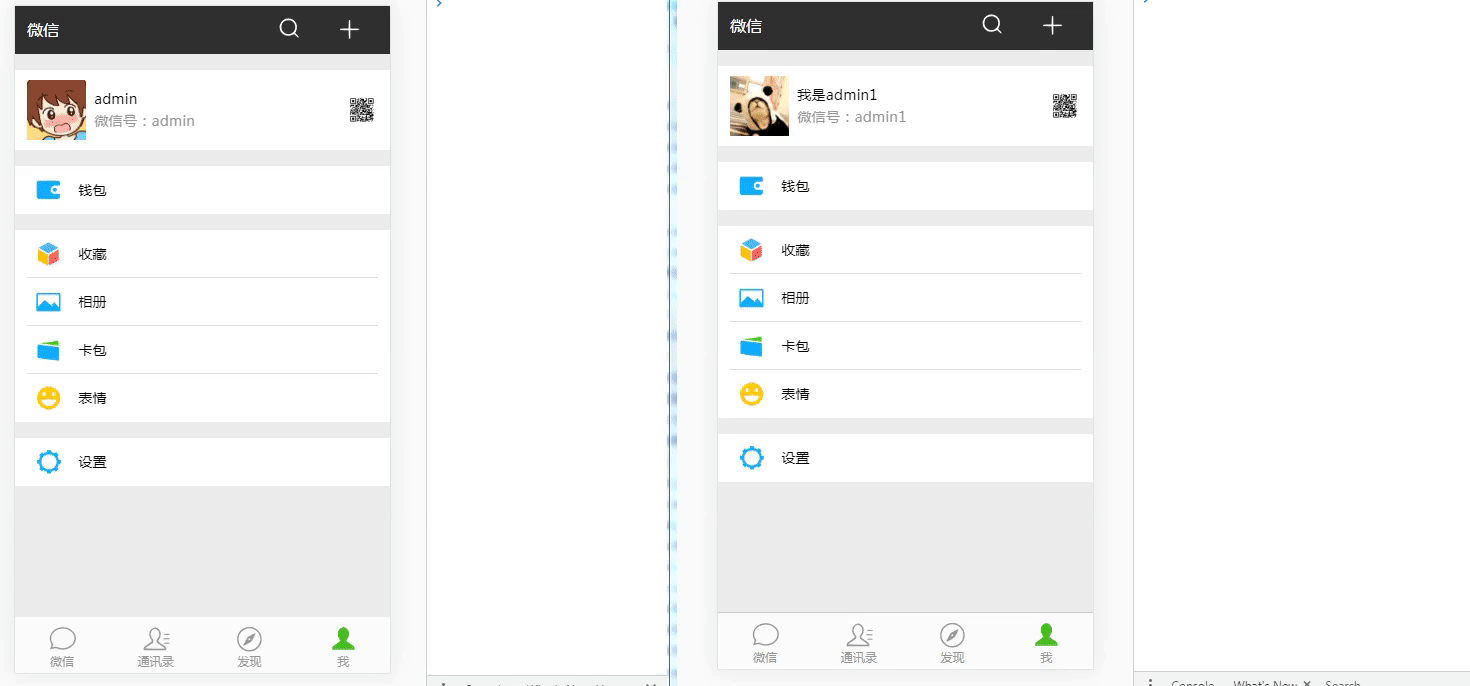Click the nickname text '我是admin1'

(x=837, y=95)
